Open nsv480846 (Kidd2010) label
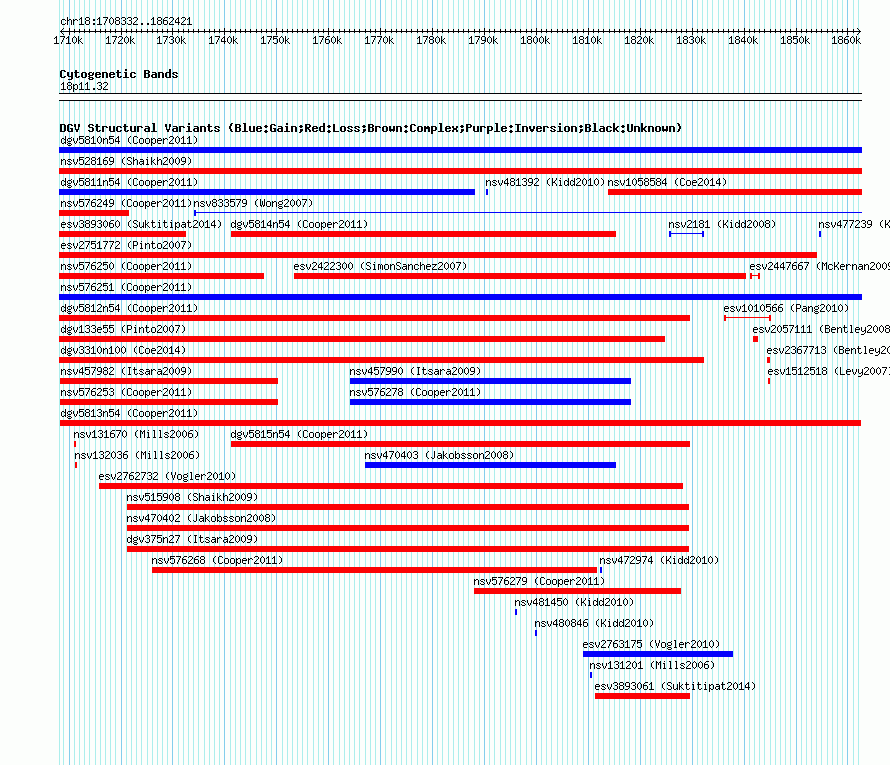890x765 pixels. pos(594,623)
